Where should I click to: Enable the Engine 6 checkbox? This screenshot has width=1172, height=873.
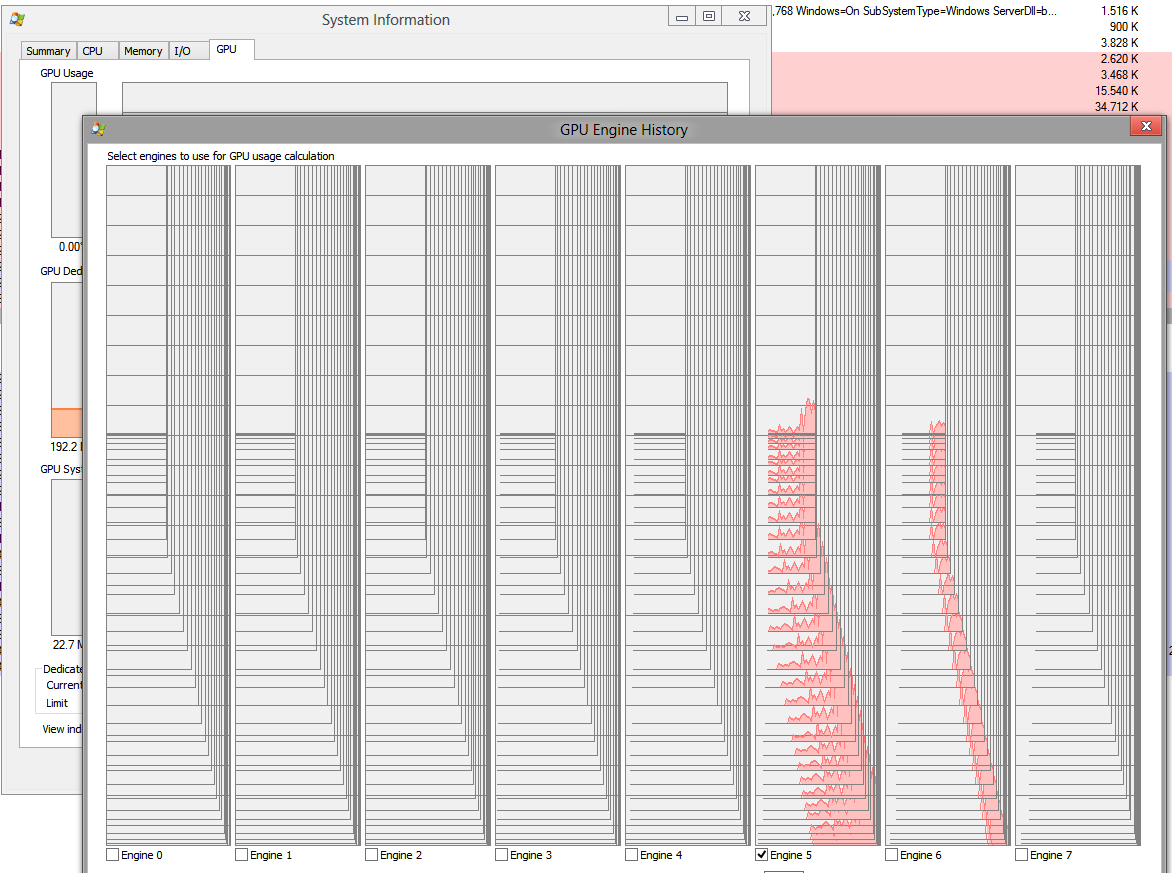tap(891, 855)
